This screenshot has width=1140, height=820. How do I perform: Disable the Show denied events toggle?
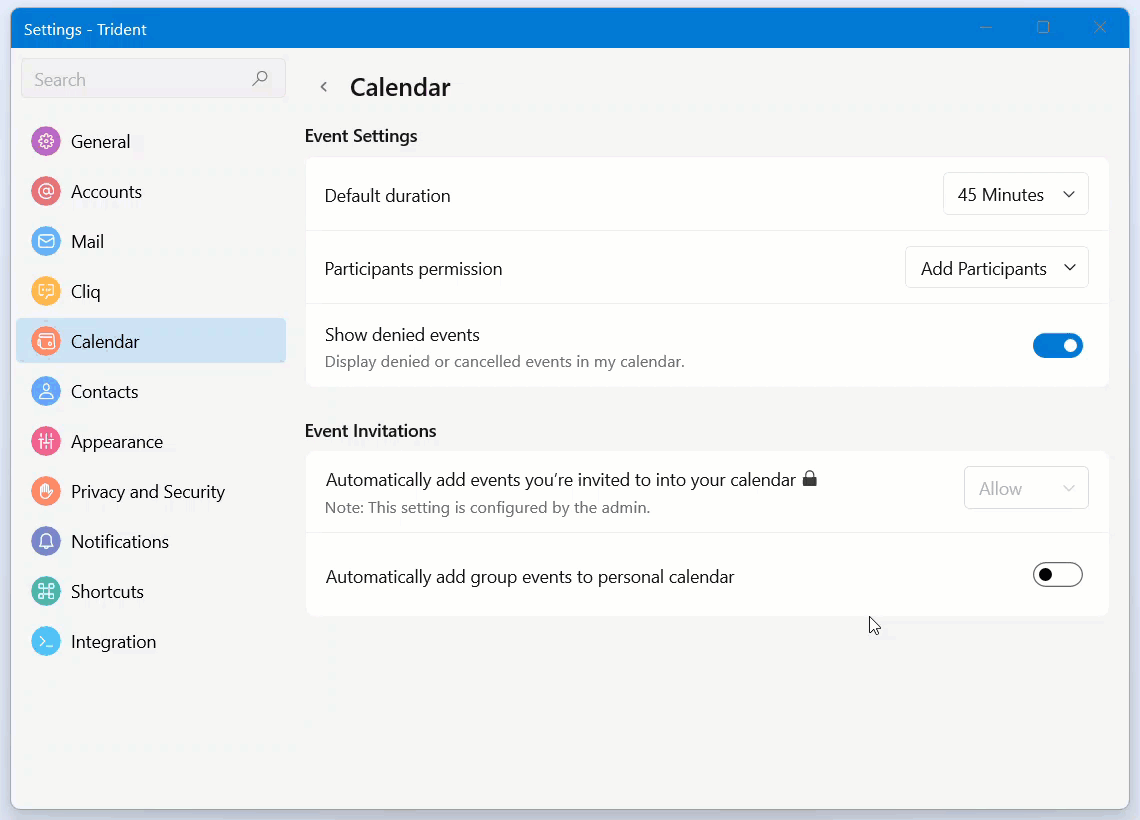click(x=1057, y=346)
